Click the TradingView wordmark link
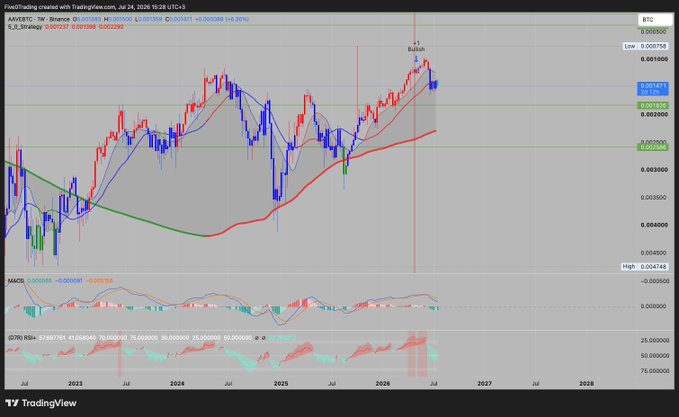Viewport: 679px width, 417px height. click(x=49, y=403)
